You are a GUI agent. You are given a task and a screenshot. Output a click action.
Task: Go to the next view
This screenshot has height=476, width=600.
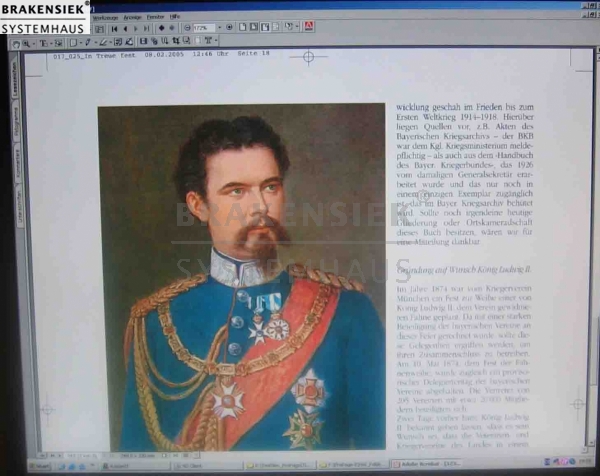coord(172,28)
